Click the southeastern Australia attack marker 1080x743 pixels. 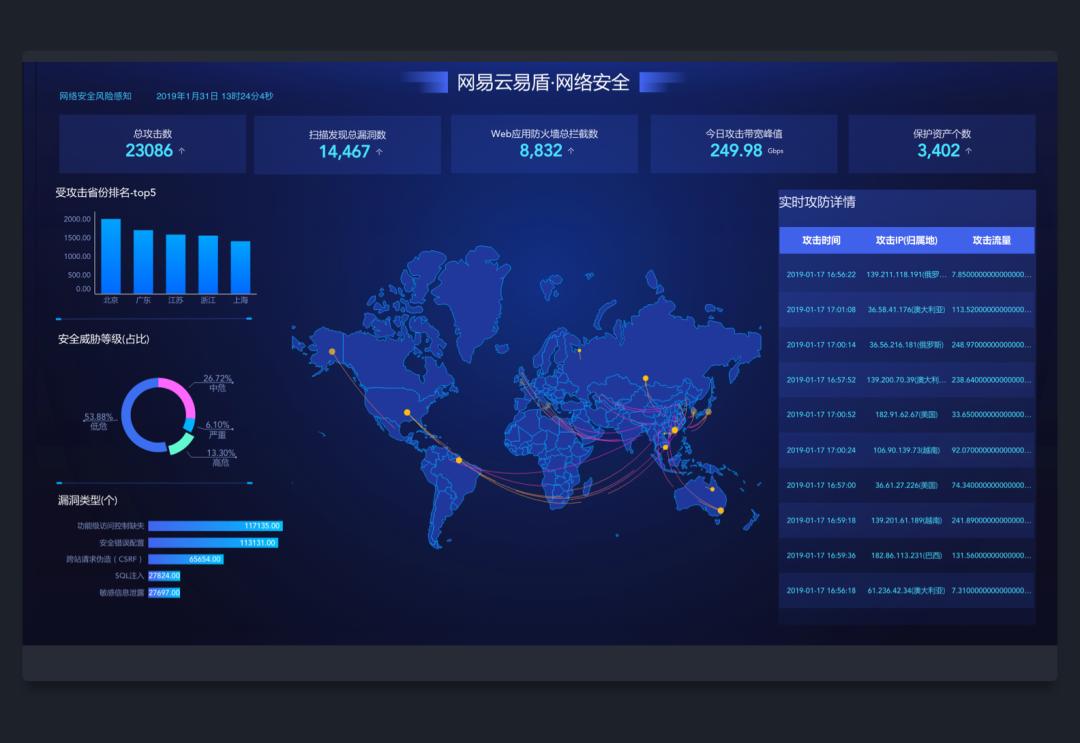point(720,510)
